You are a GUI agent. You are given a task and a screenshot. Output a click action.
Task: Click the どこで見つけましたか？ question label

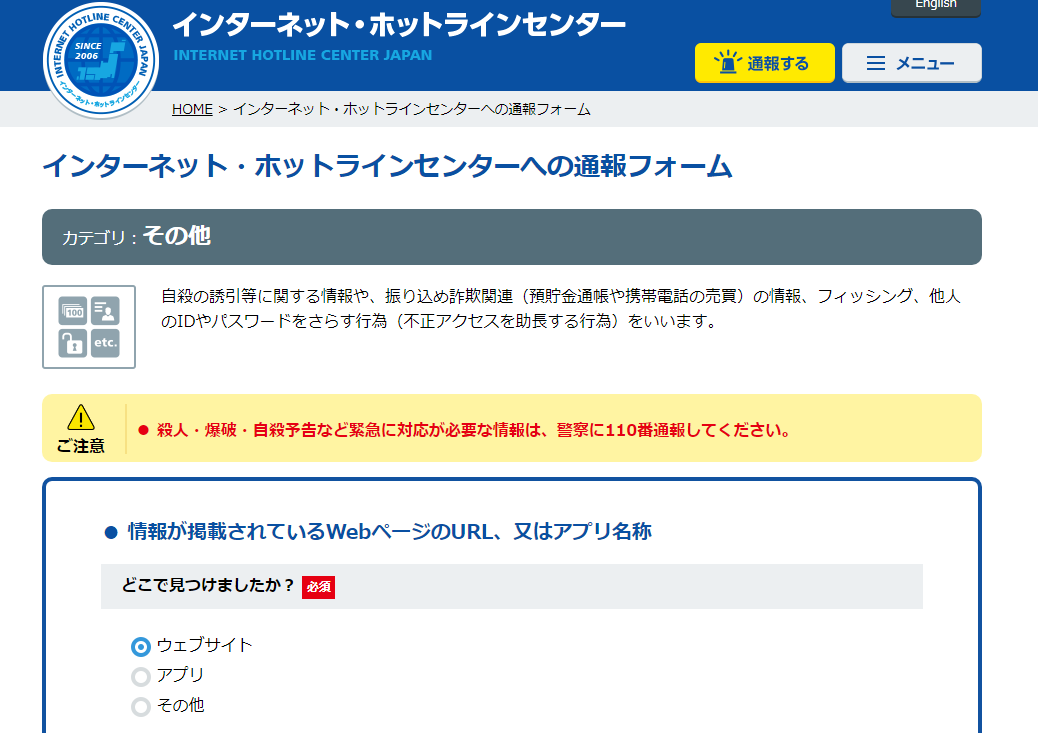pyautogui.click(x=208, y=585)
